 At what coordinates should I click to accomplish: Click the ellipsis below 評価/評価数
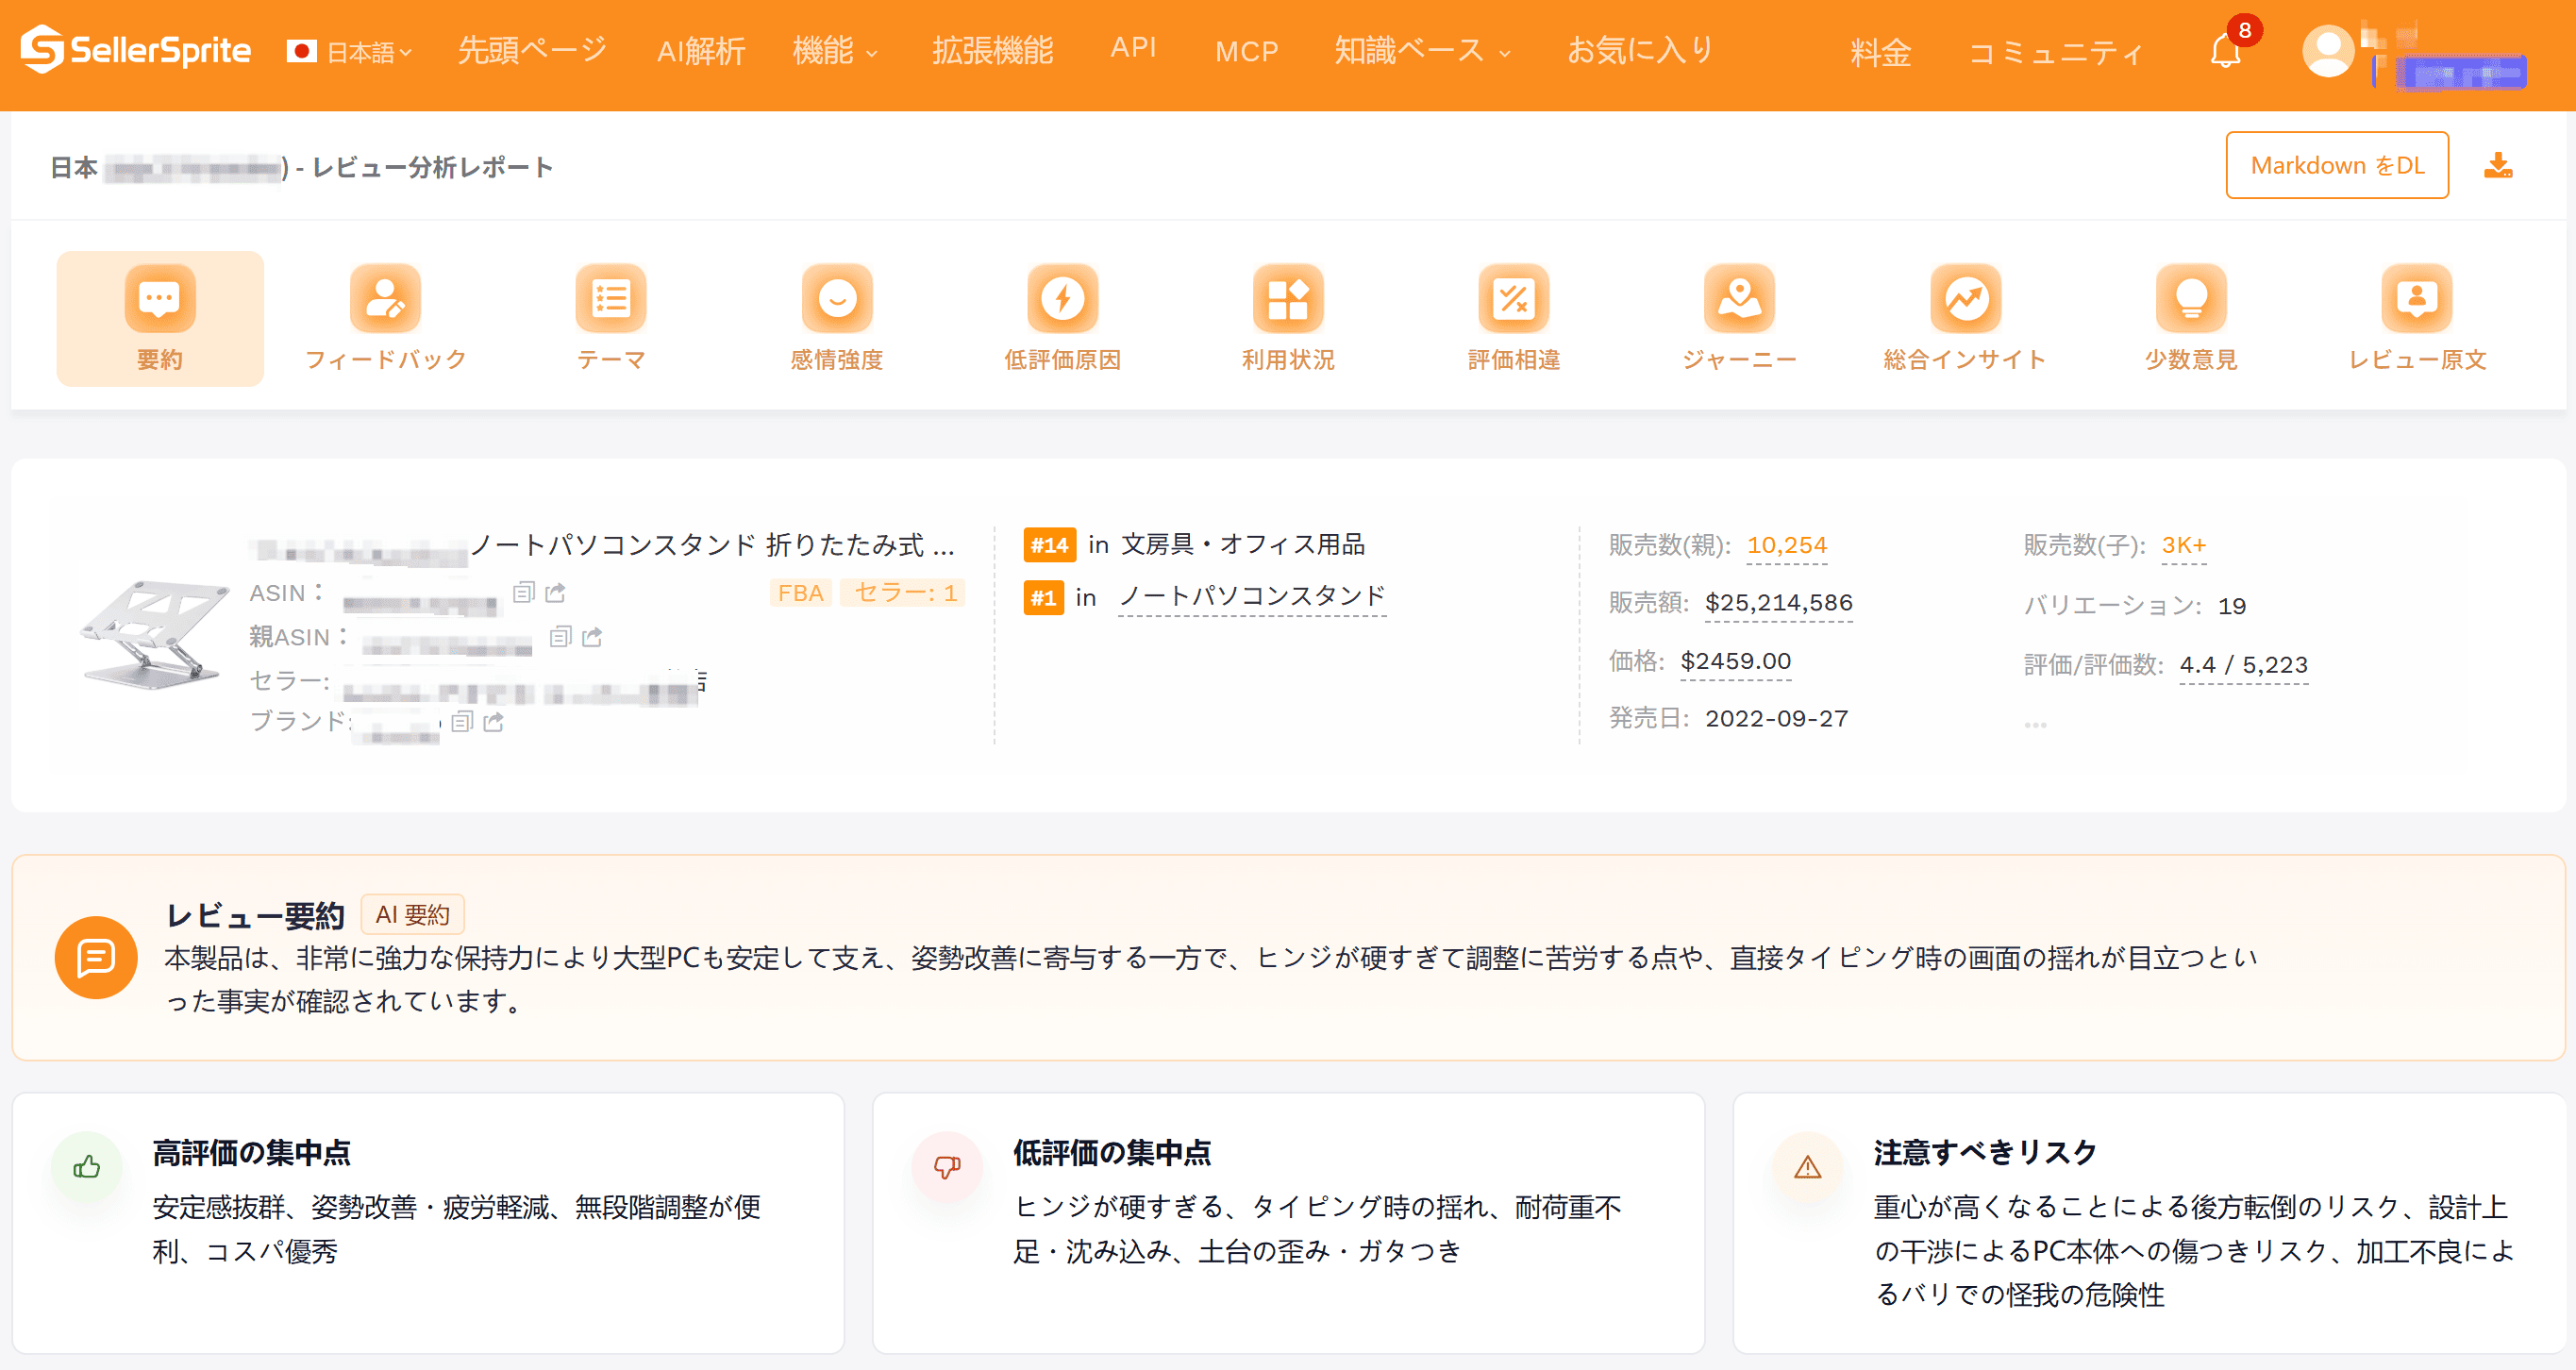pyautogui.click(x=2035, y=724)
